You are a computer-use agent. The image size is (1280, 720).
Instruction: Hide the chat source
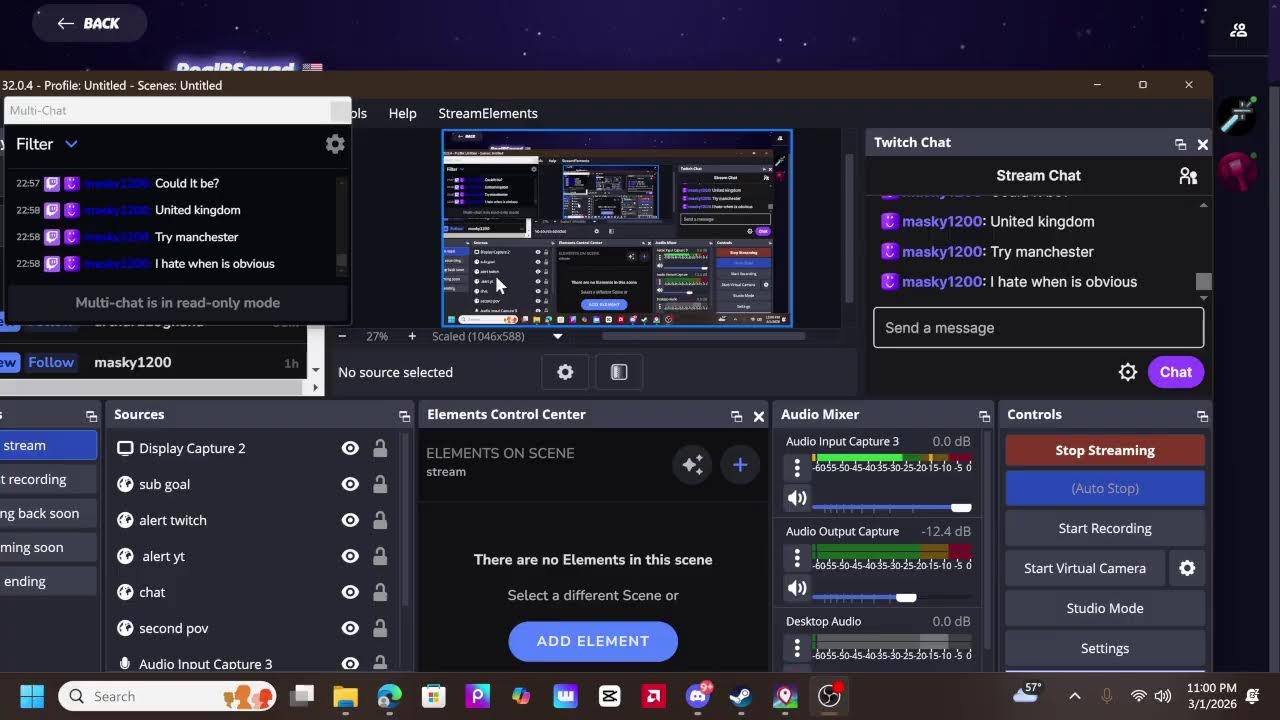350,592
